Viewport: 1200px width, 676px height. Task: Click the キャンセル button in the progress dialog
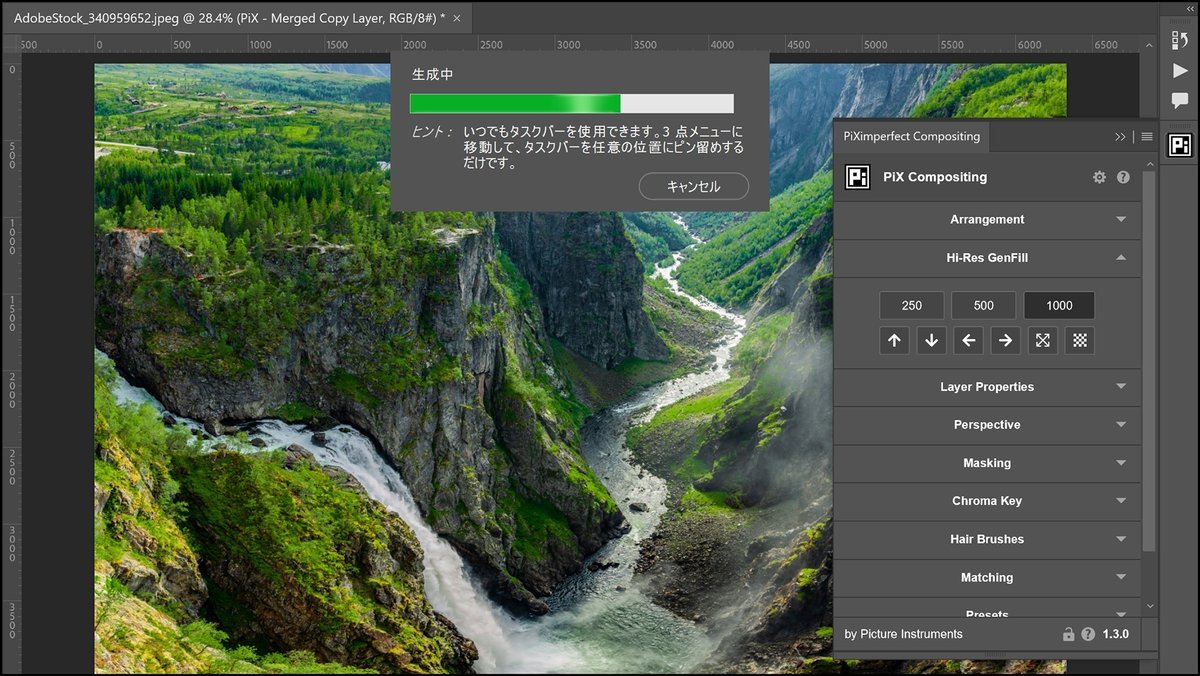click(693, 186)
